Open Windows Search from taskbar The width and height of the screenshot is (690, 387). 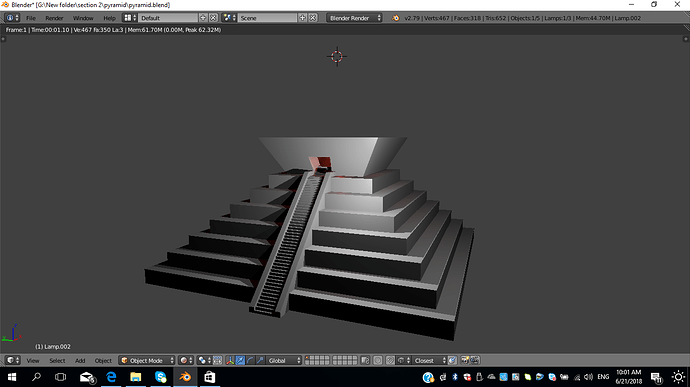click(36, 377)
